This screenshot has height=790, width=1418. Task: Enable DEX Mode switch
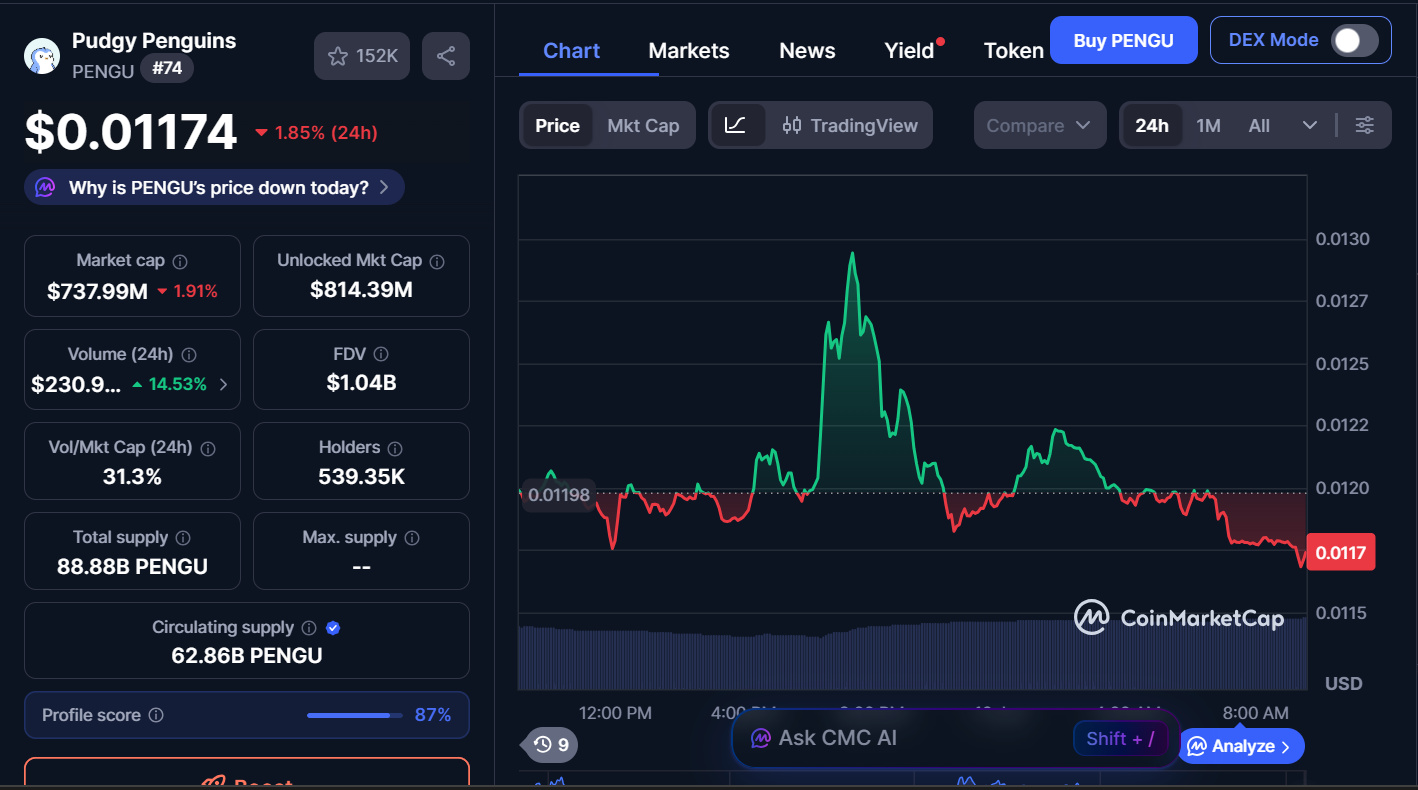(x=1352, y=40)
